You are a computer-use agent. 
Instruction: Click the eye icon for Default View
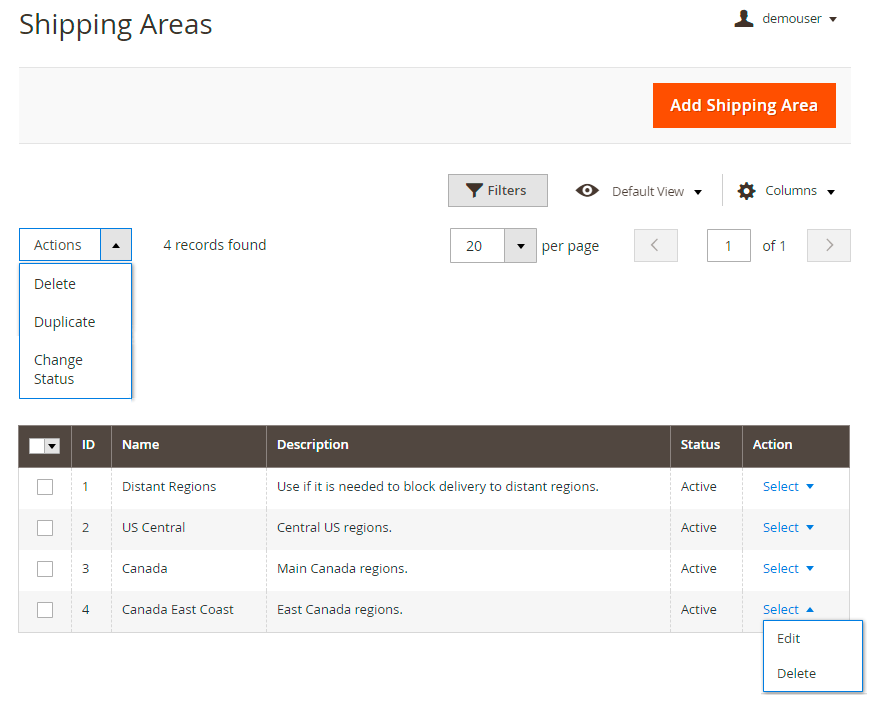tap(587, 191)
